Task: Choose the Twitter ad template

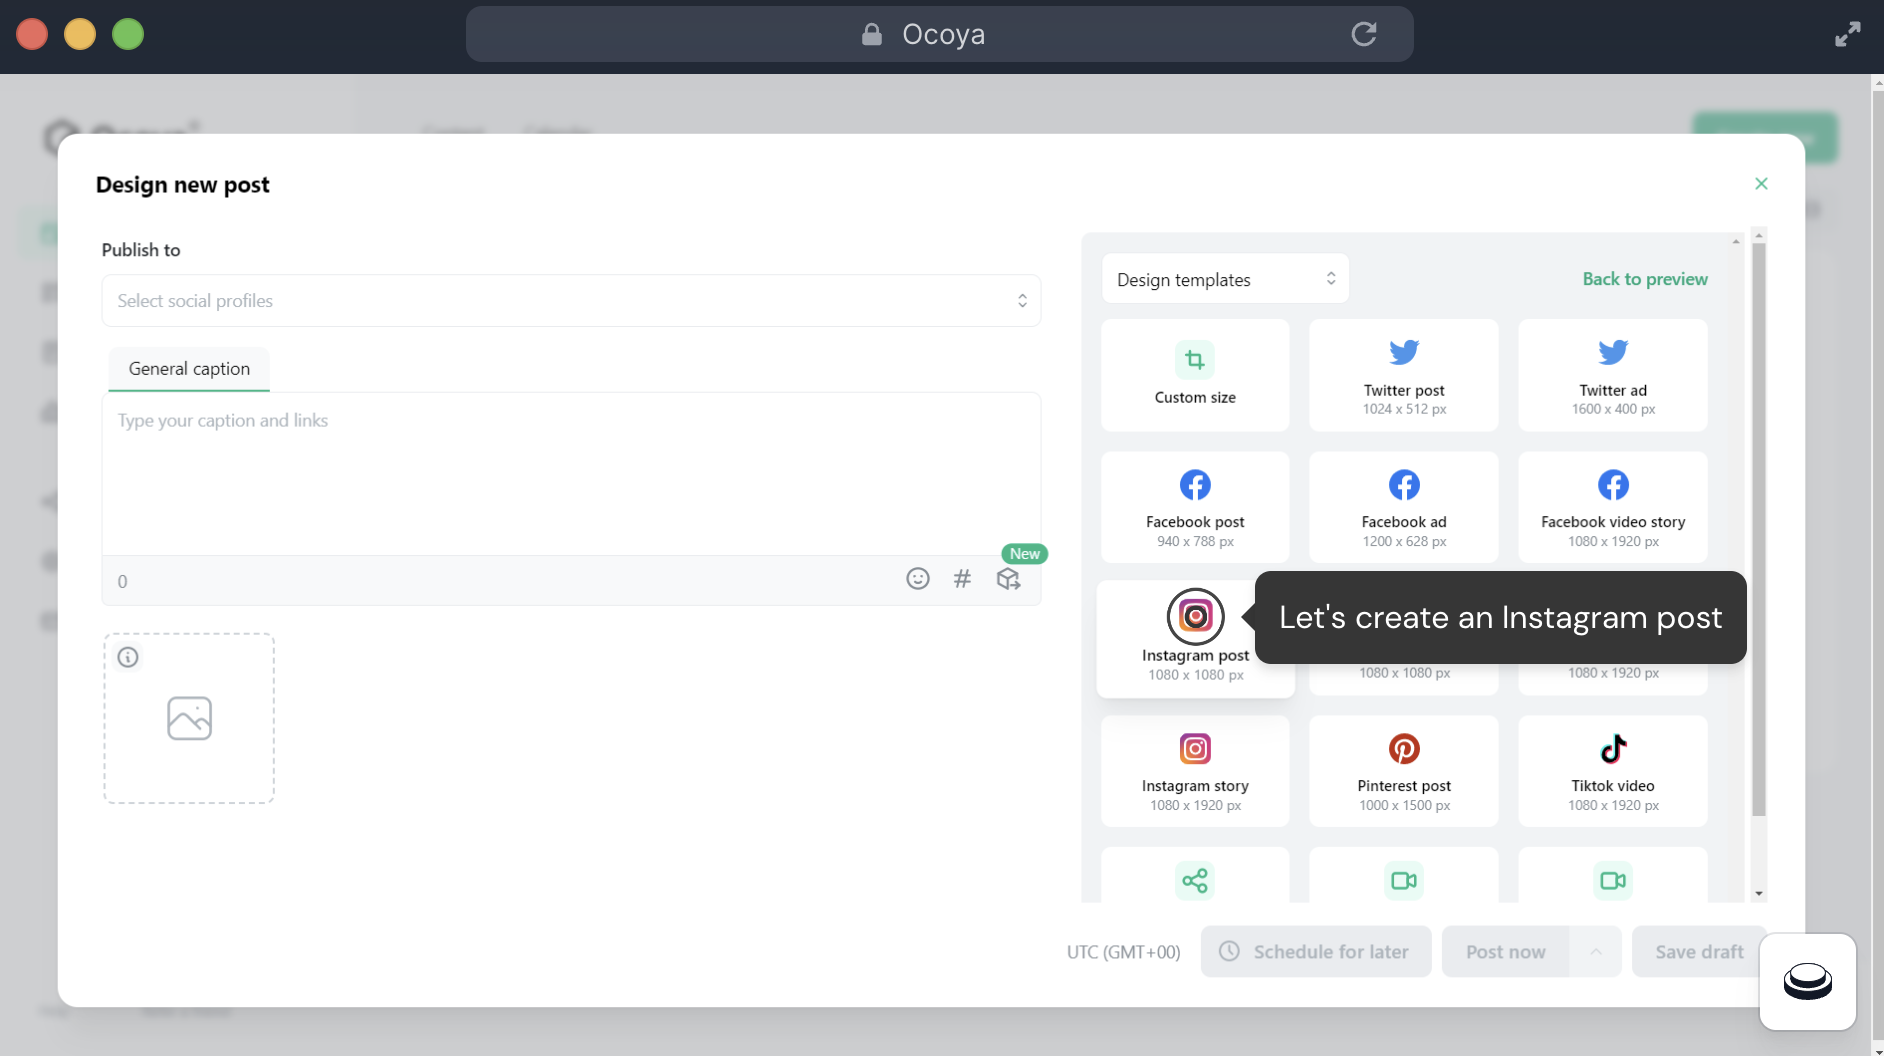Action: point(1612,375)
